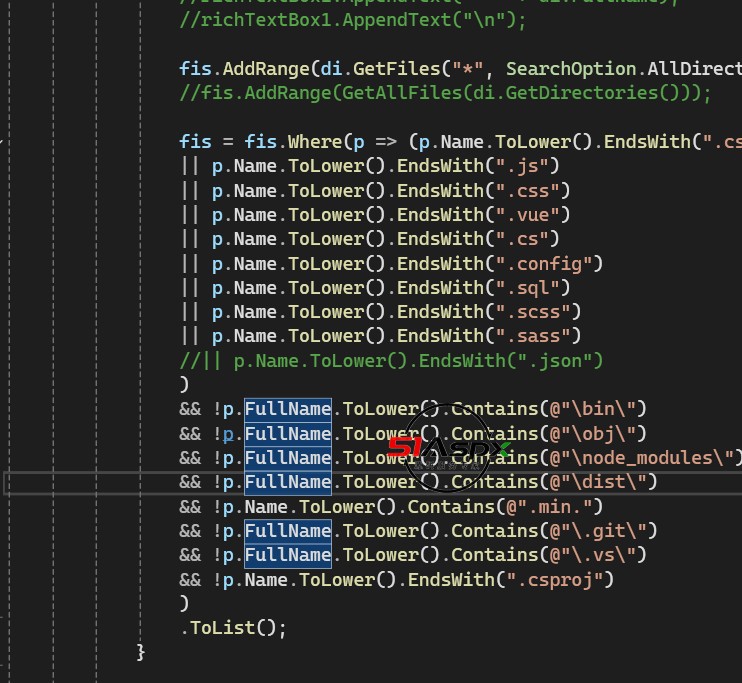Screen dimensions: 742x683
Task: Click ToLower on the ".sql" line
Action: point(326,288)
